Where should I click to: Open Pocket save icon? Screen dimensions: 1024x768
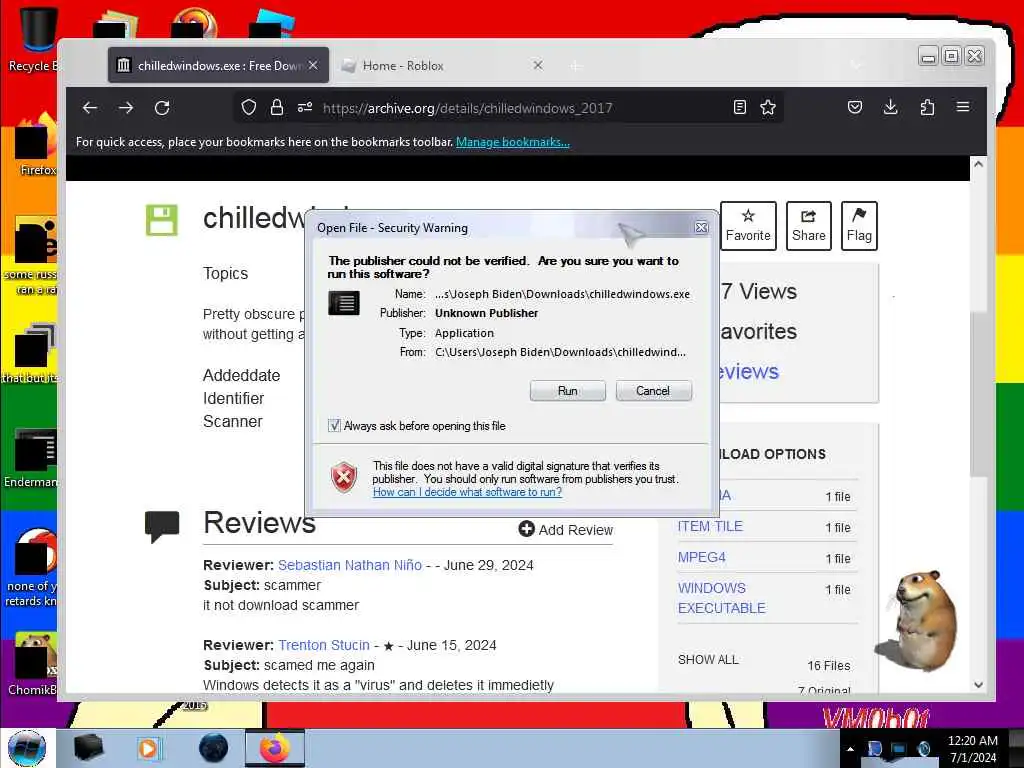[855, 107]
